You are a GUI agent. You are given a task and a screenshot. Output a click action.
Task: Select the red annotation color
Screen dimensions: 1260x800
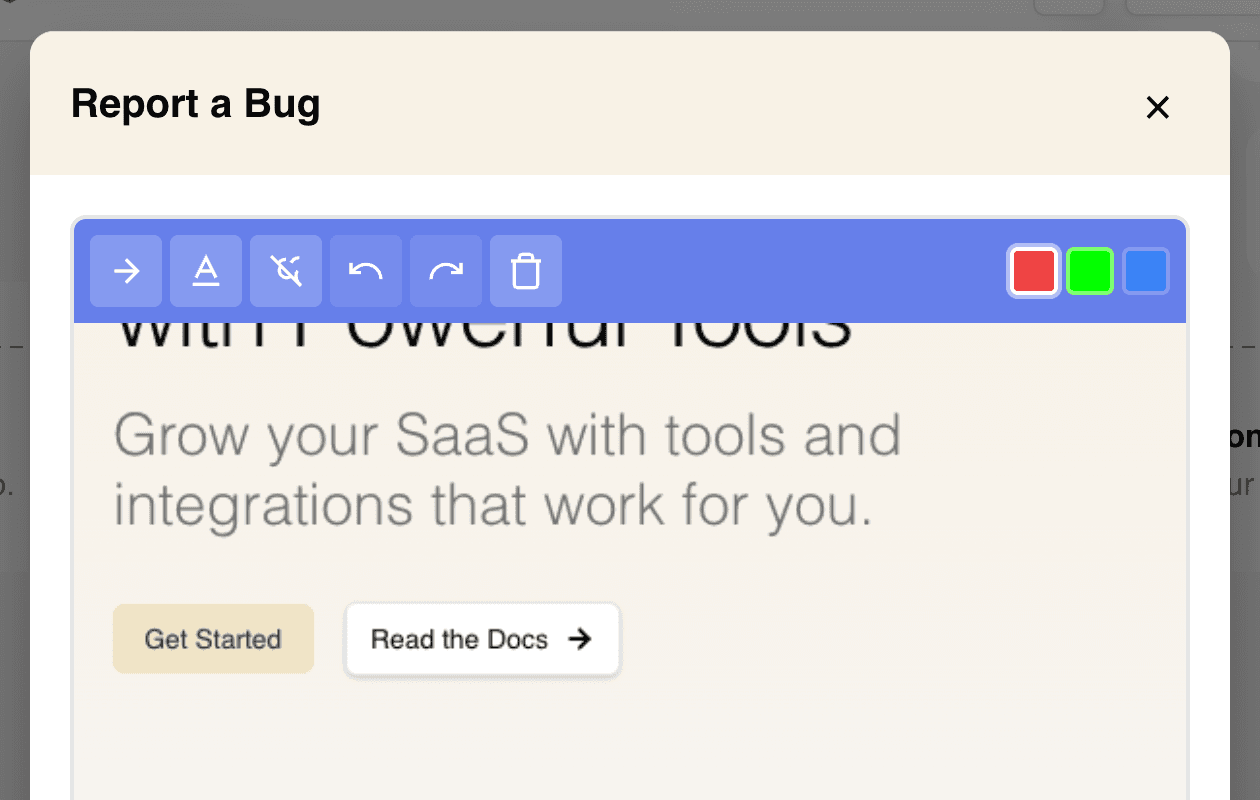(1034, 271)
